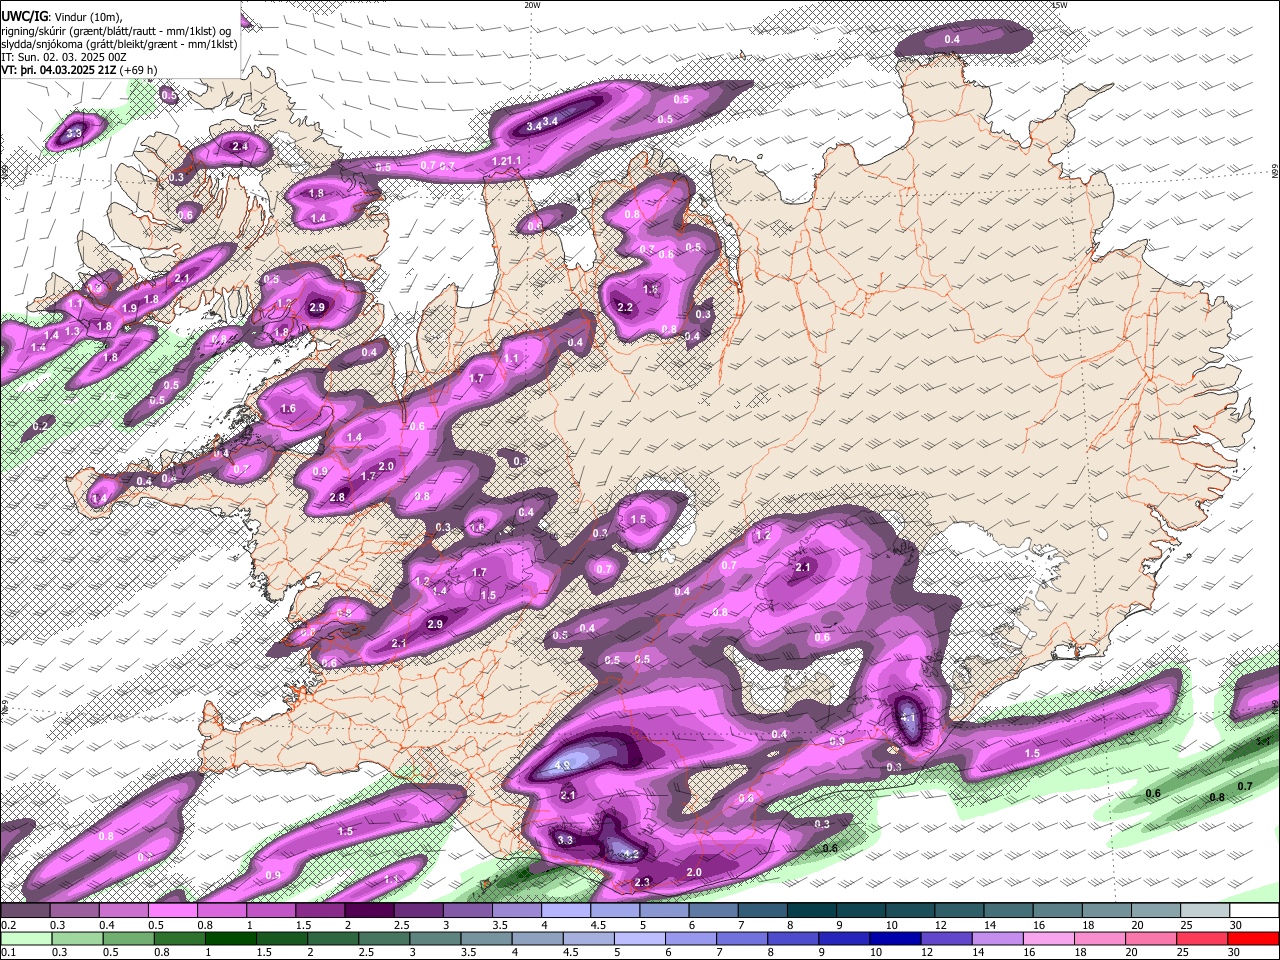Click the 4.9 snowfall maximum label
Image resolution: width=1280 pixels, height=960 pixels.
pyautogui.click(x=562, y=766)
